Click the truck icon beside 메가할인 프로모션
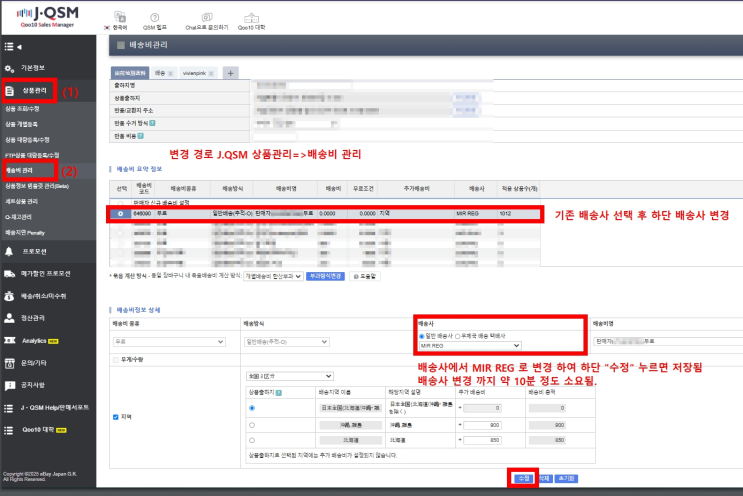This screenshot has width=743, height=496. pyautogui.click(x=9, y=274)
